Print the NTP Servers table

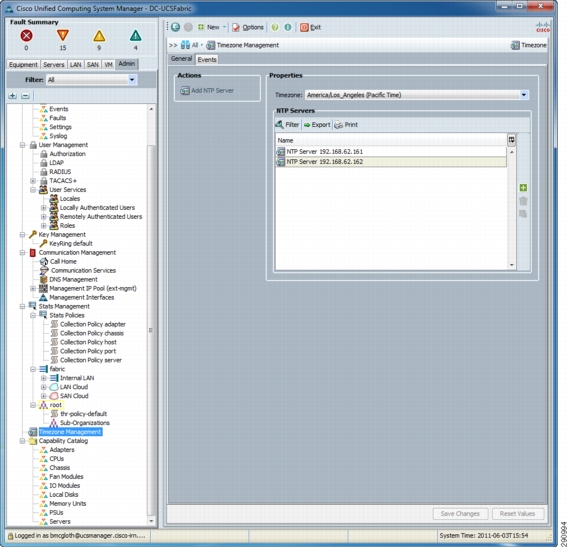(346, 125)
